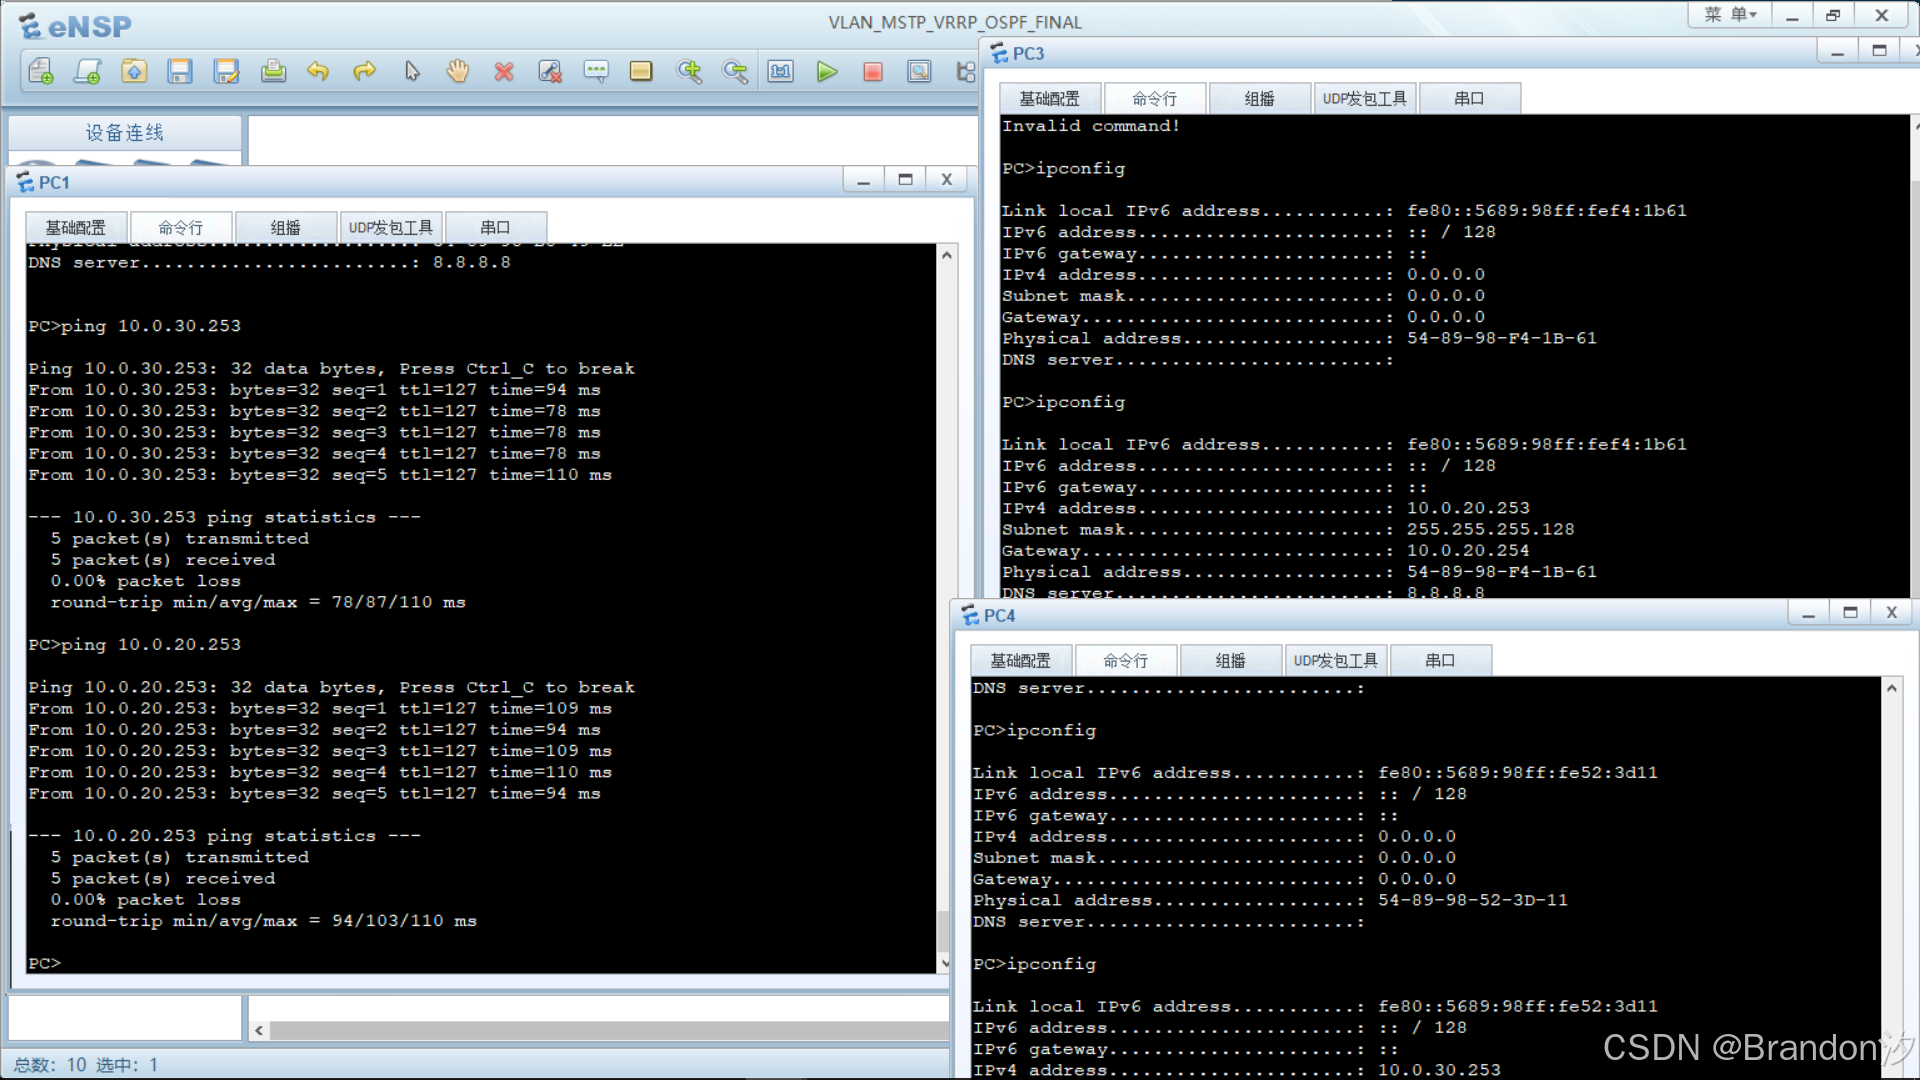
Task: Create a new topology
Action: 40,71
